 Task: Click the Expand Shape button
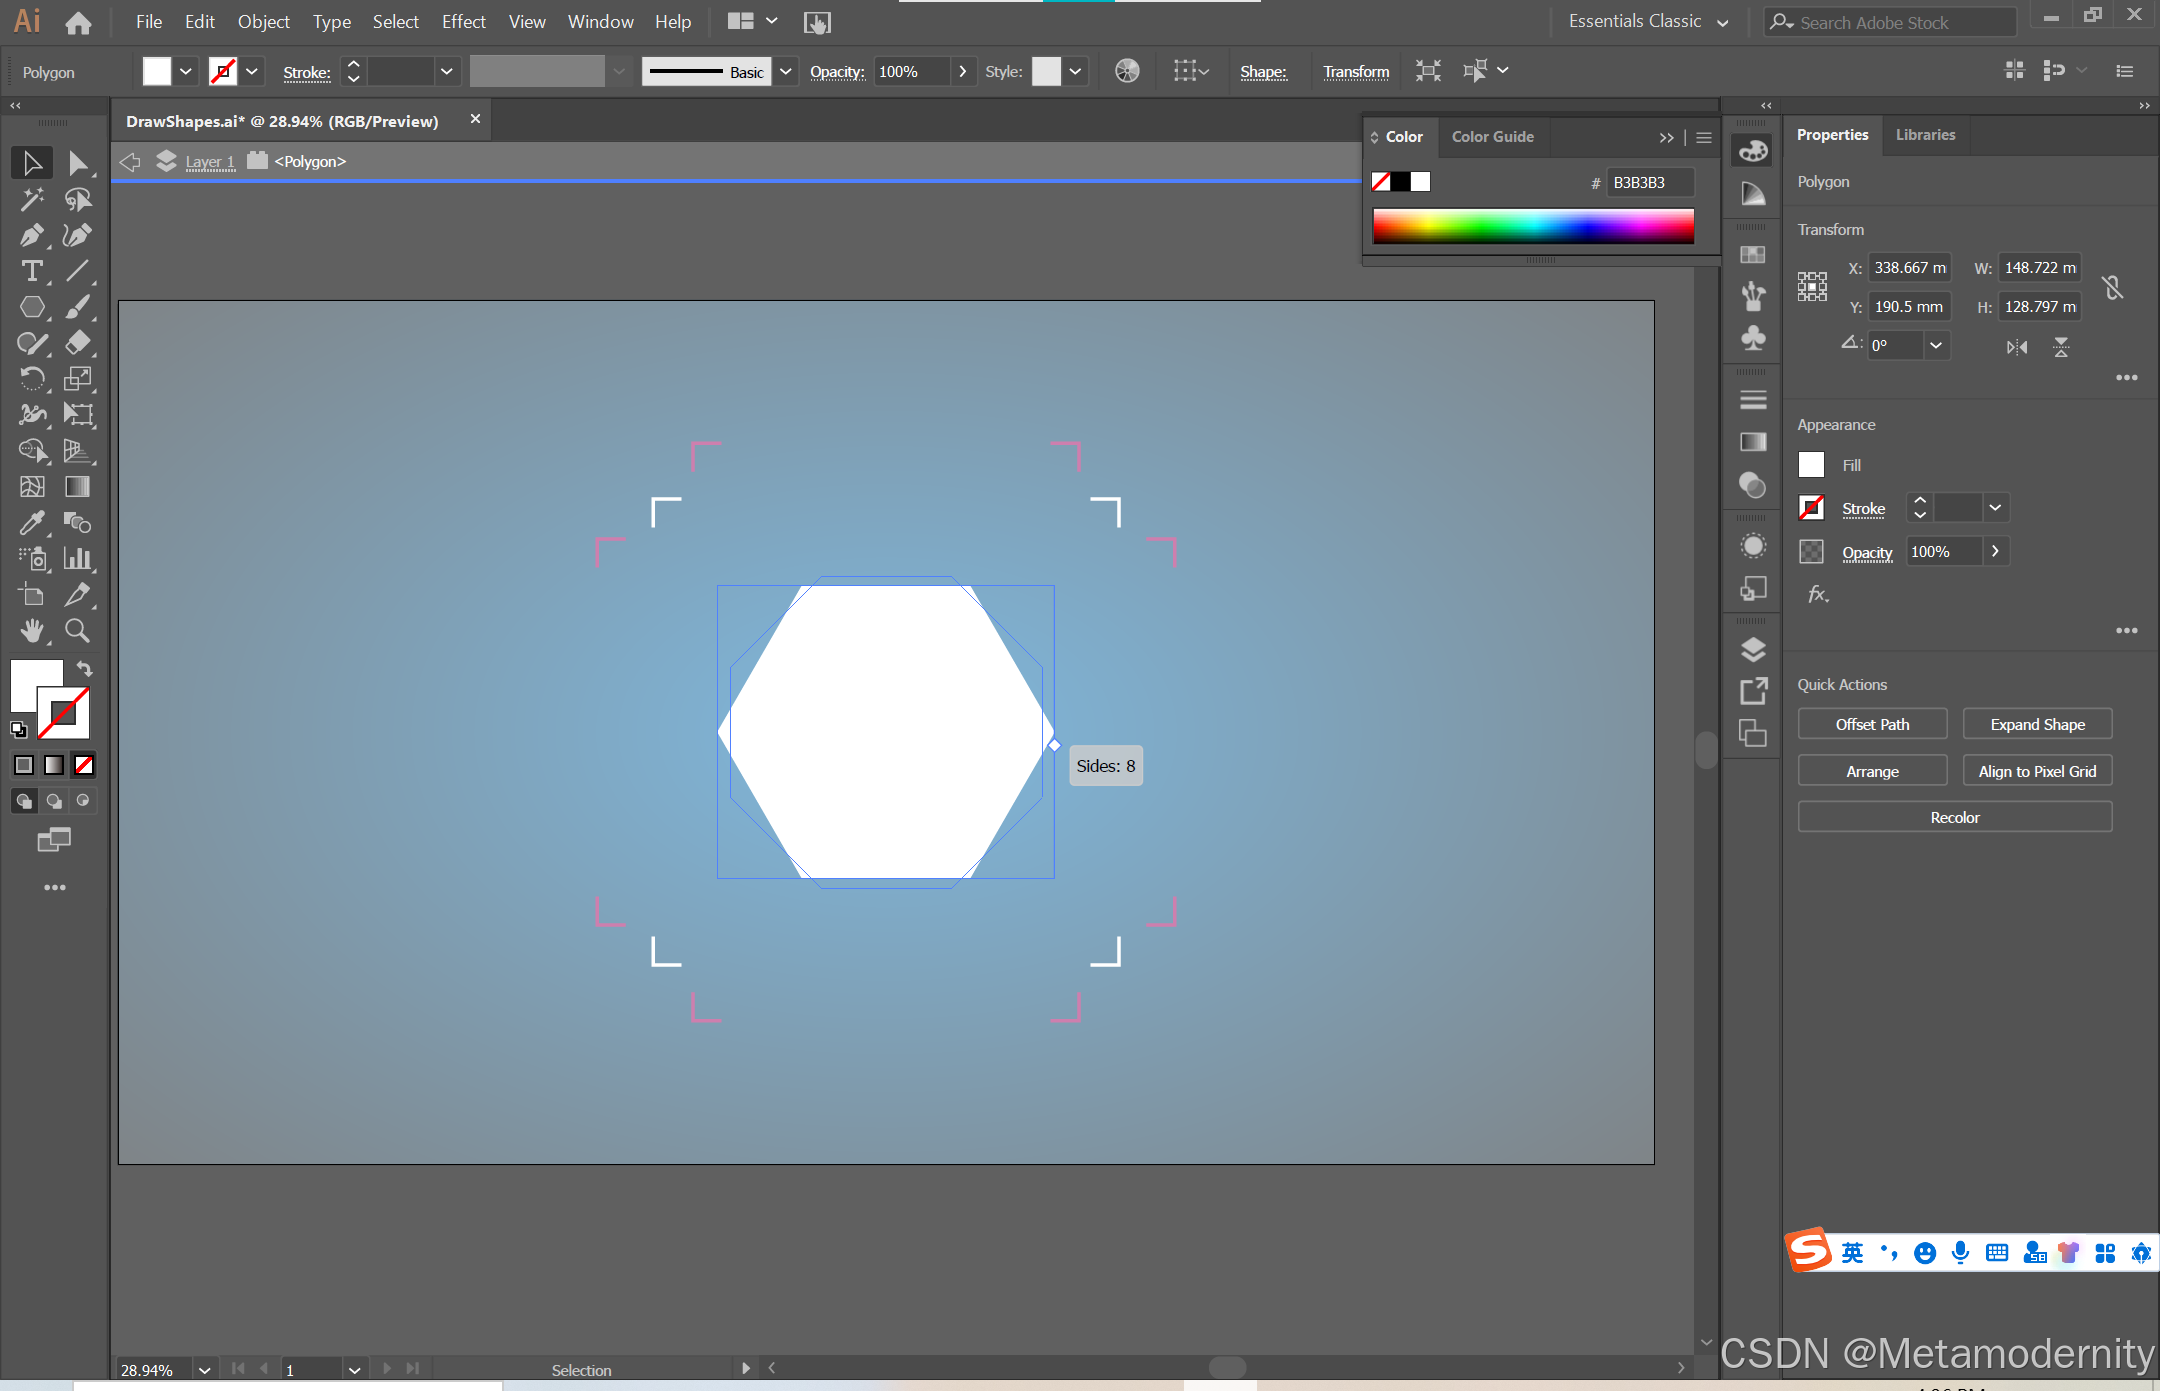click(2037, 724)
